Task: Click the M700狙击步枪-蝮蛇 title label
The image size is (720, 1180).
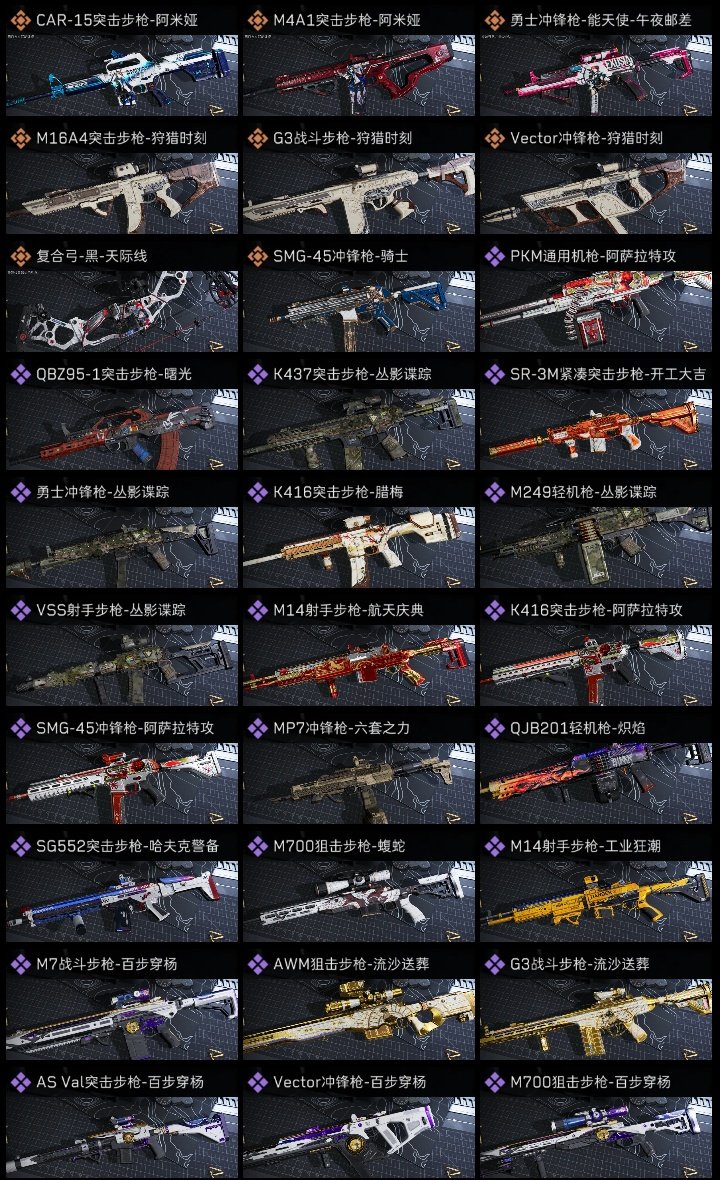Action: [x=339, y=846]
